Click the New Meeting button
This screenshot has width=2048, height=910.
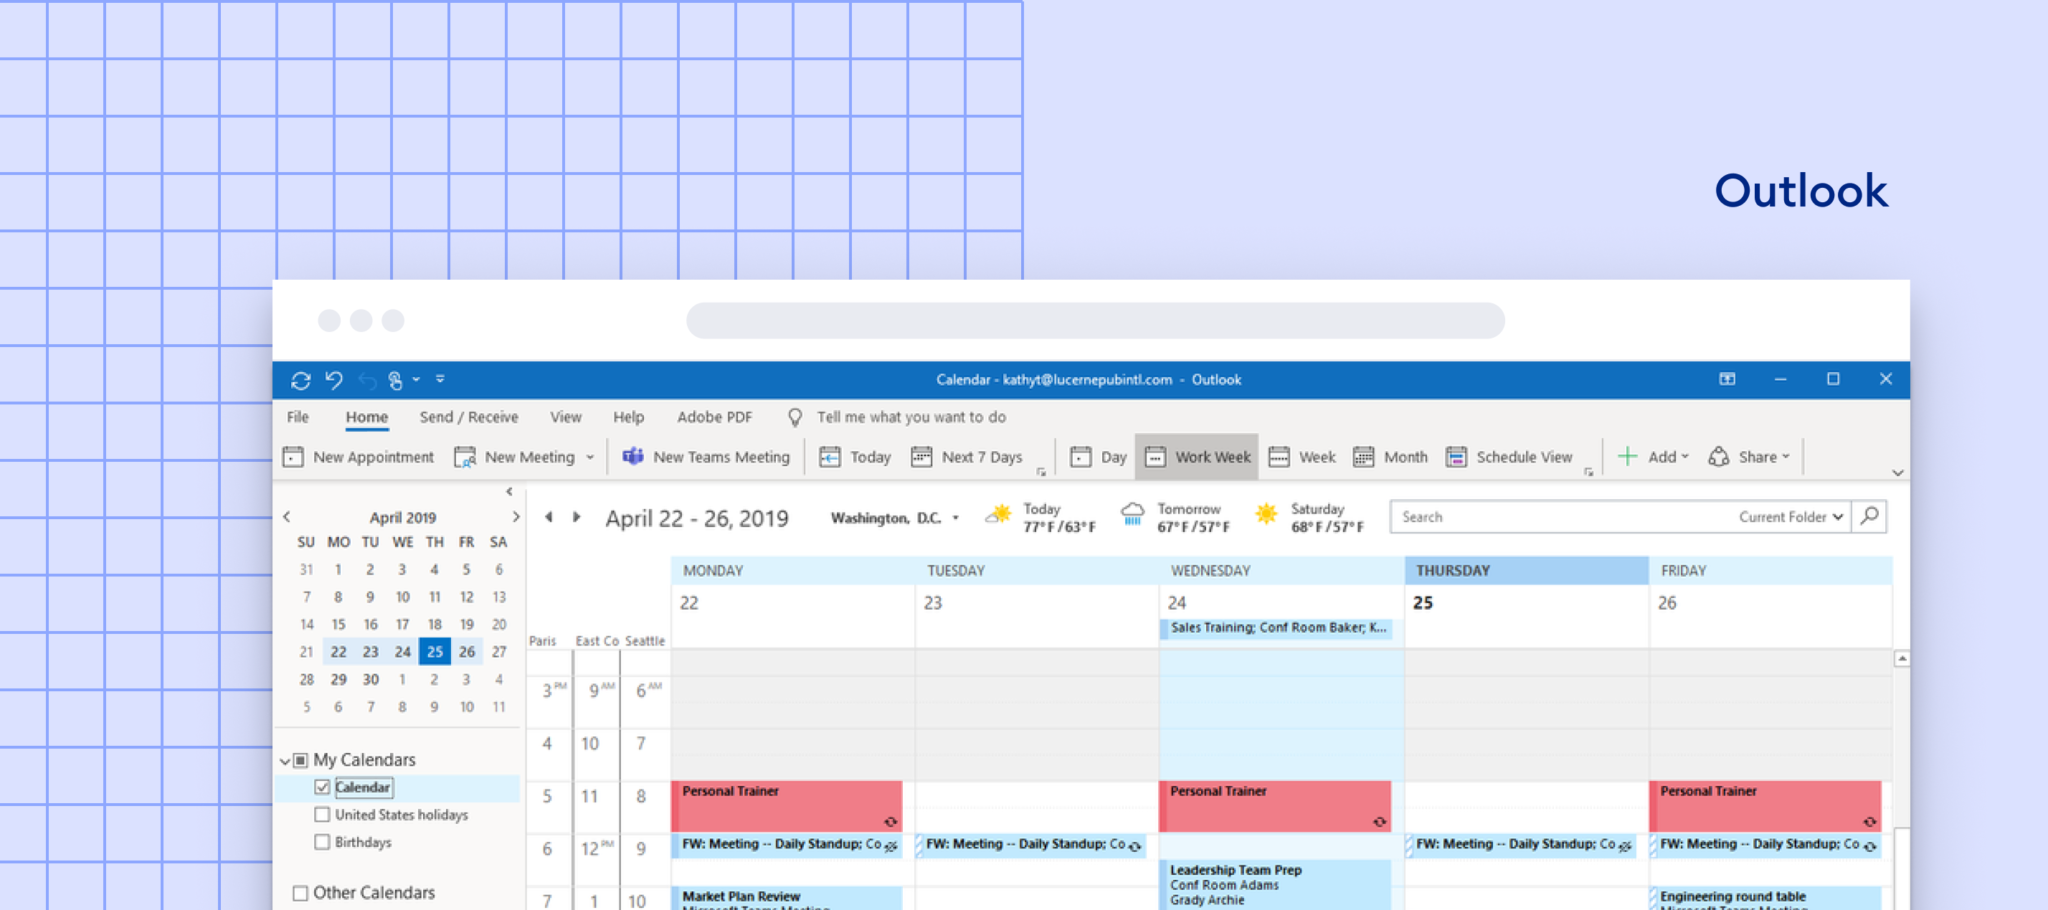(515, 457)
